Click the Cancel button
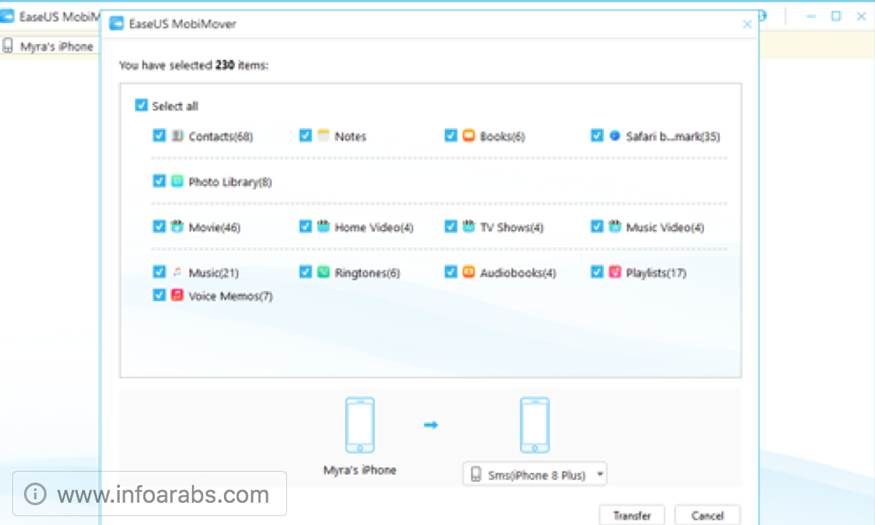 (708, 516)
